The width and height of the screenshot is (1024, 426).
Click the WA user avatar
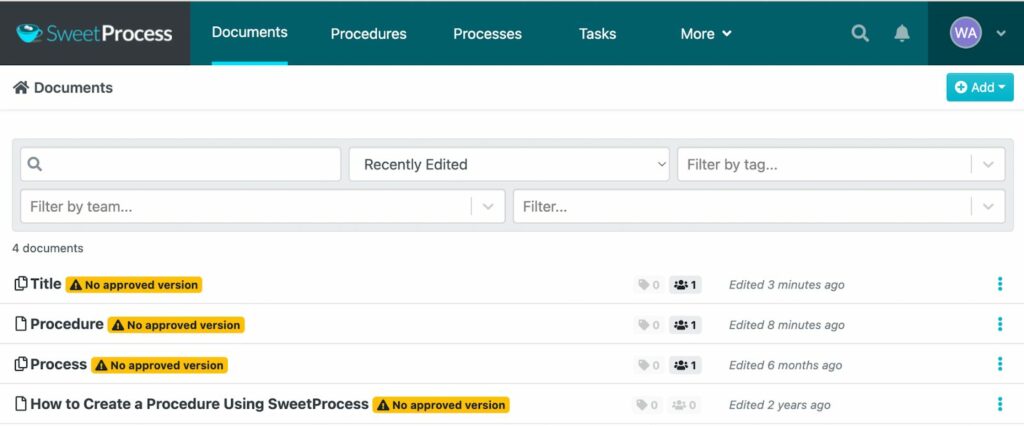965,33
